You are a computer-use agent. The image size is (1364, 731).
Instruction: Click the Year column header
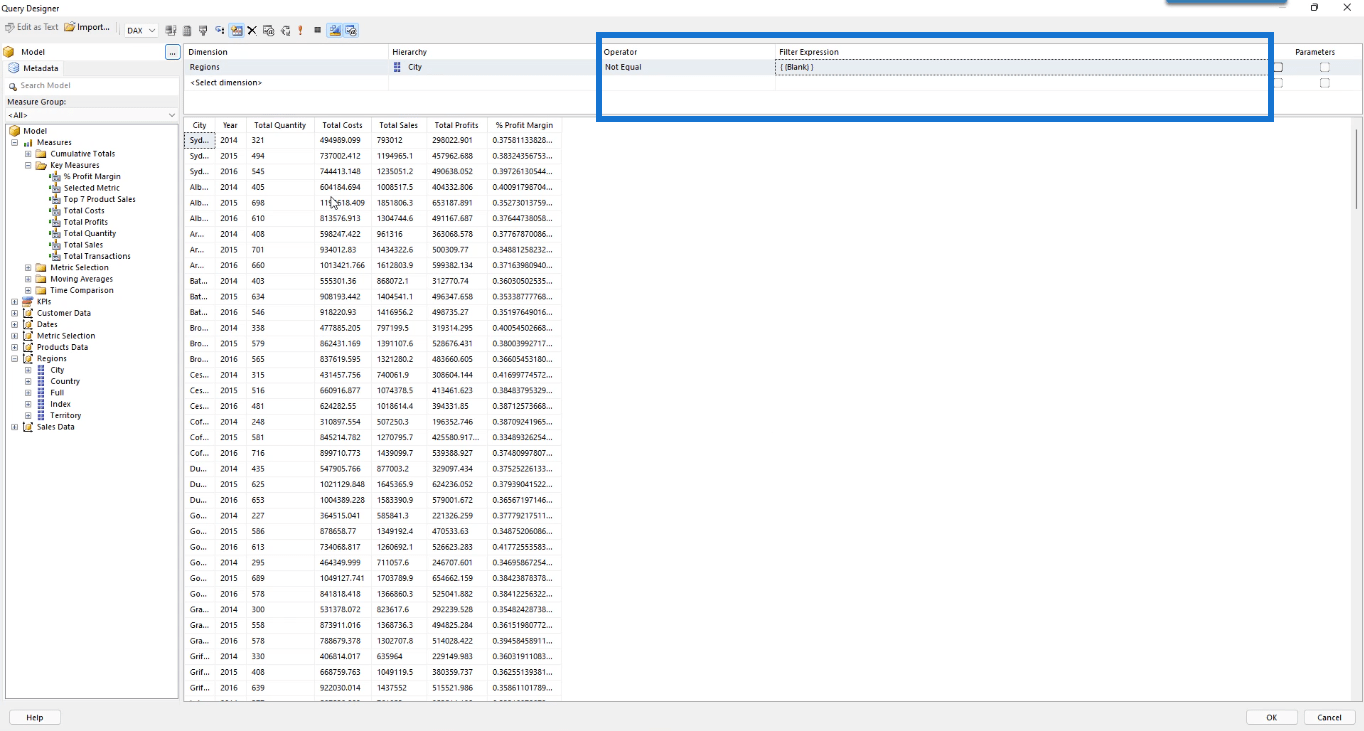click(230, 126)
